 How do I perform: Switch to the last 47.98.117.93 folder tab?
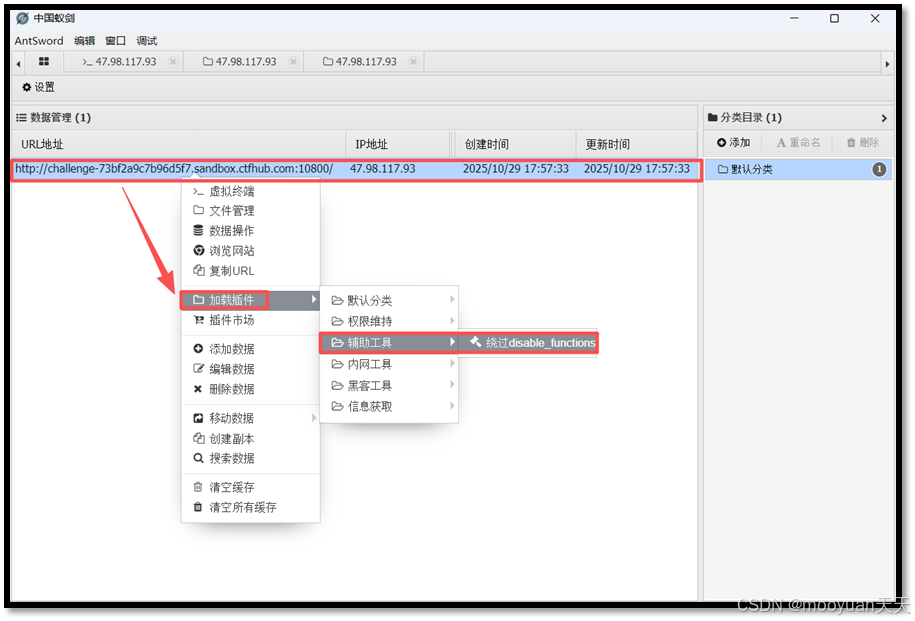[360, 62]
